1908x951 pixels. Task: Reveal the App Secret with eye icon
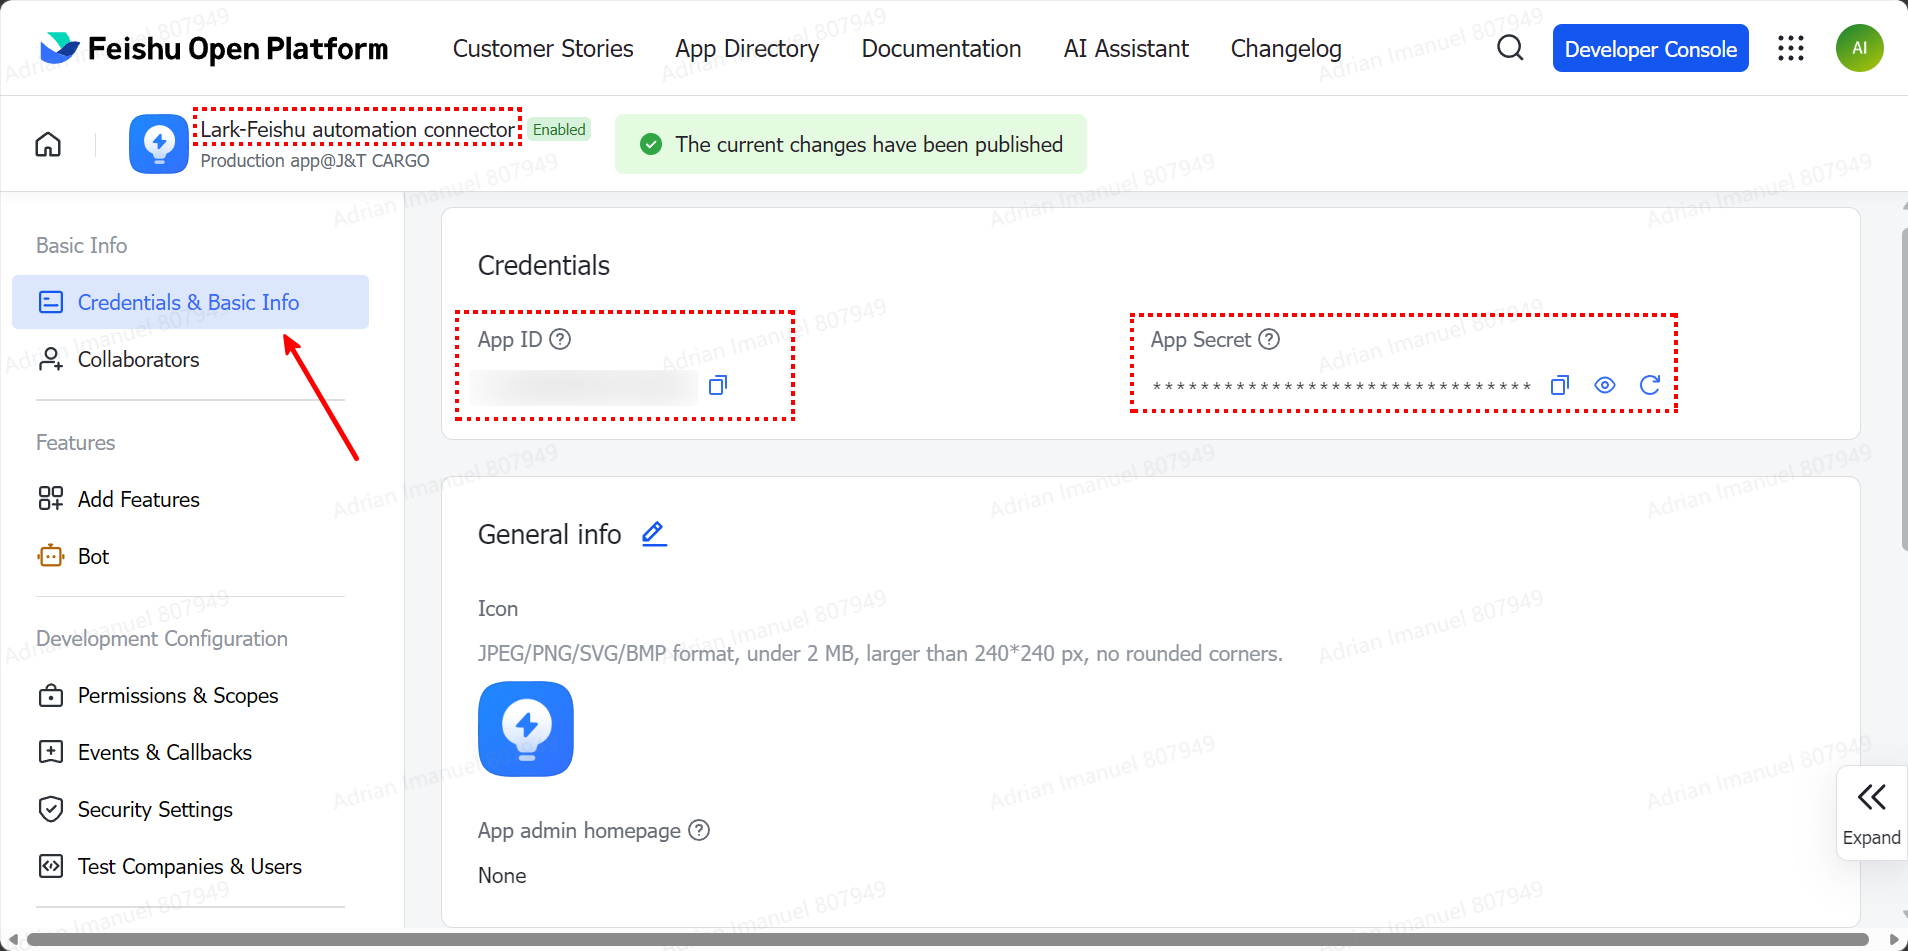click(x=1605, y=385)
